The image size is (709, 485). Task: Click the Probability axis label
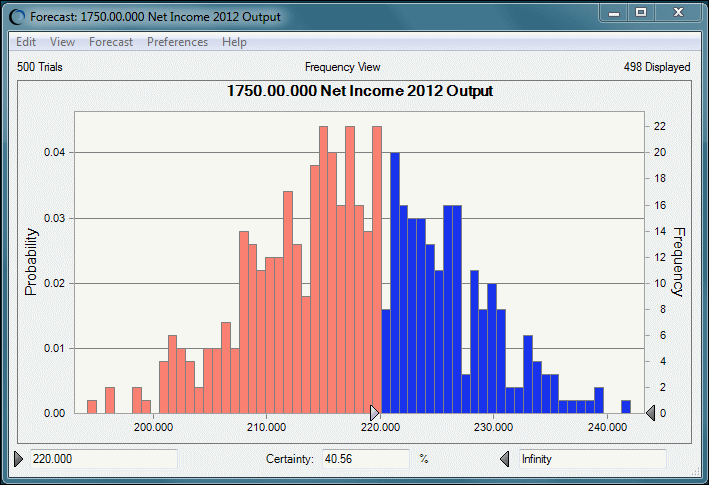(x=31, y=262)
